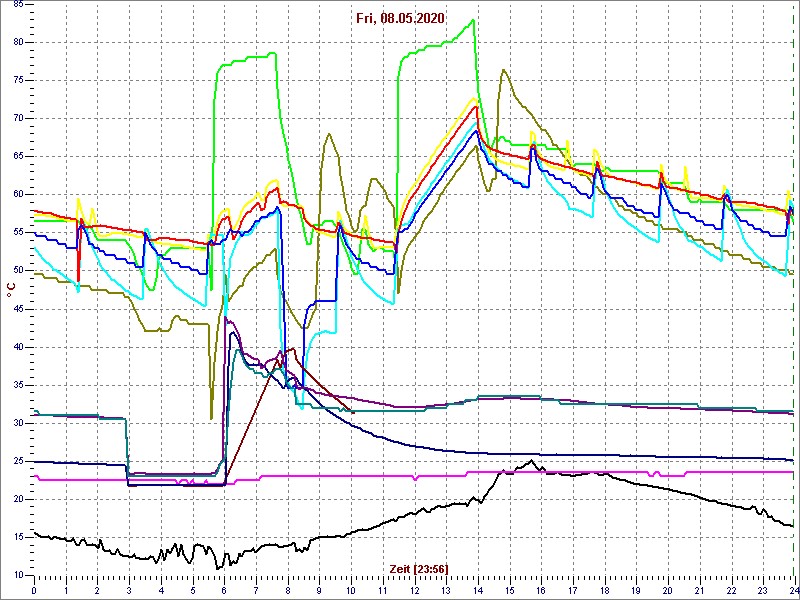800x600 pixels.
Task: Click the 45 temperature axis label
Action: point(17,309)
